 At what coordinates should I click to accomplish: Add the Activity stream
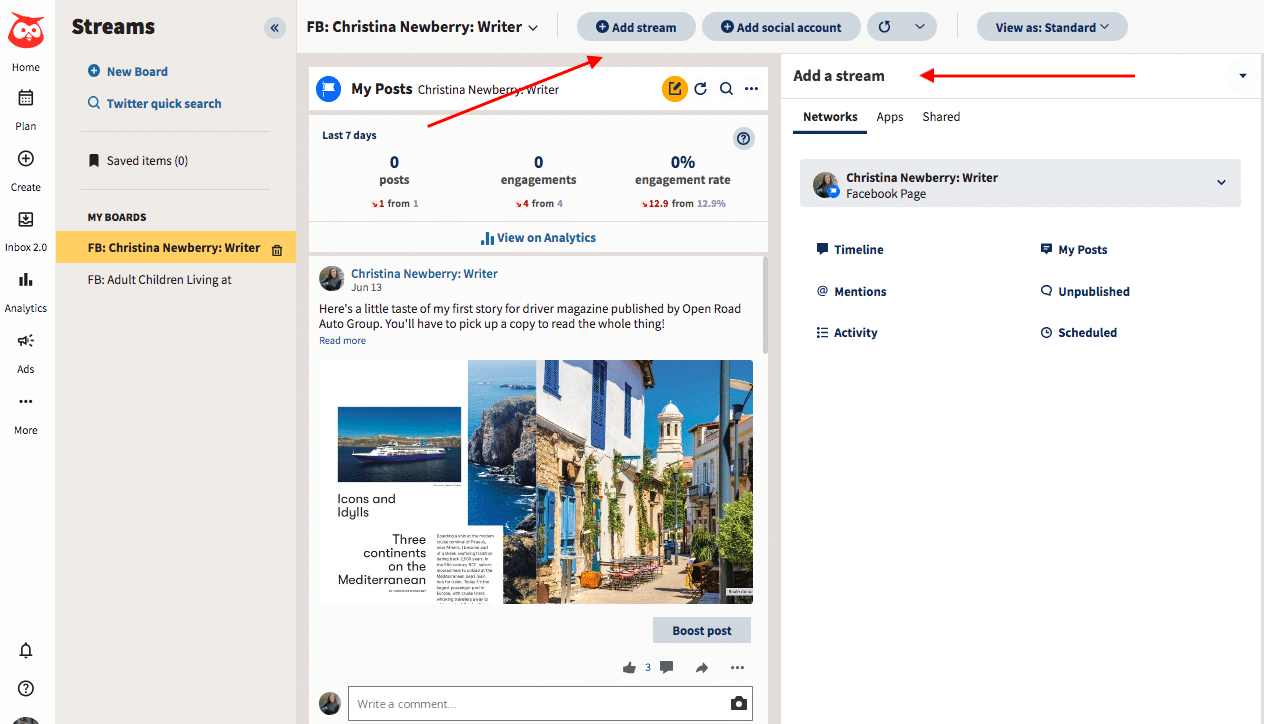847,333
